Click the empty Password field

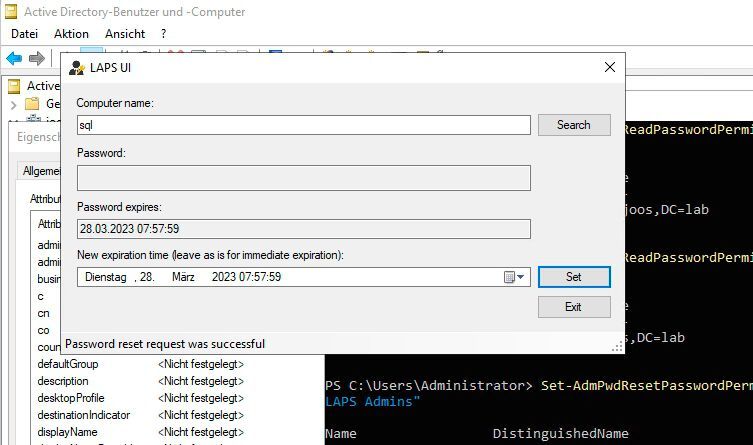coord(304,178)
